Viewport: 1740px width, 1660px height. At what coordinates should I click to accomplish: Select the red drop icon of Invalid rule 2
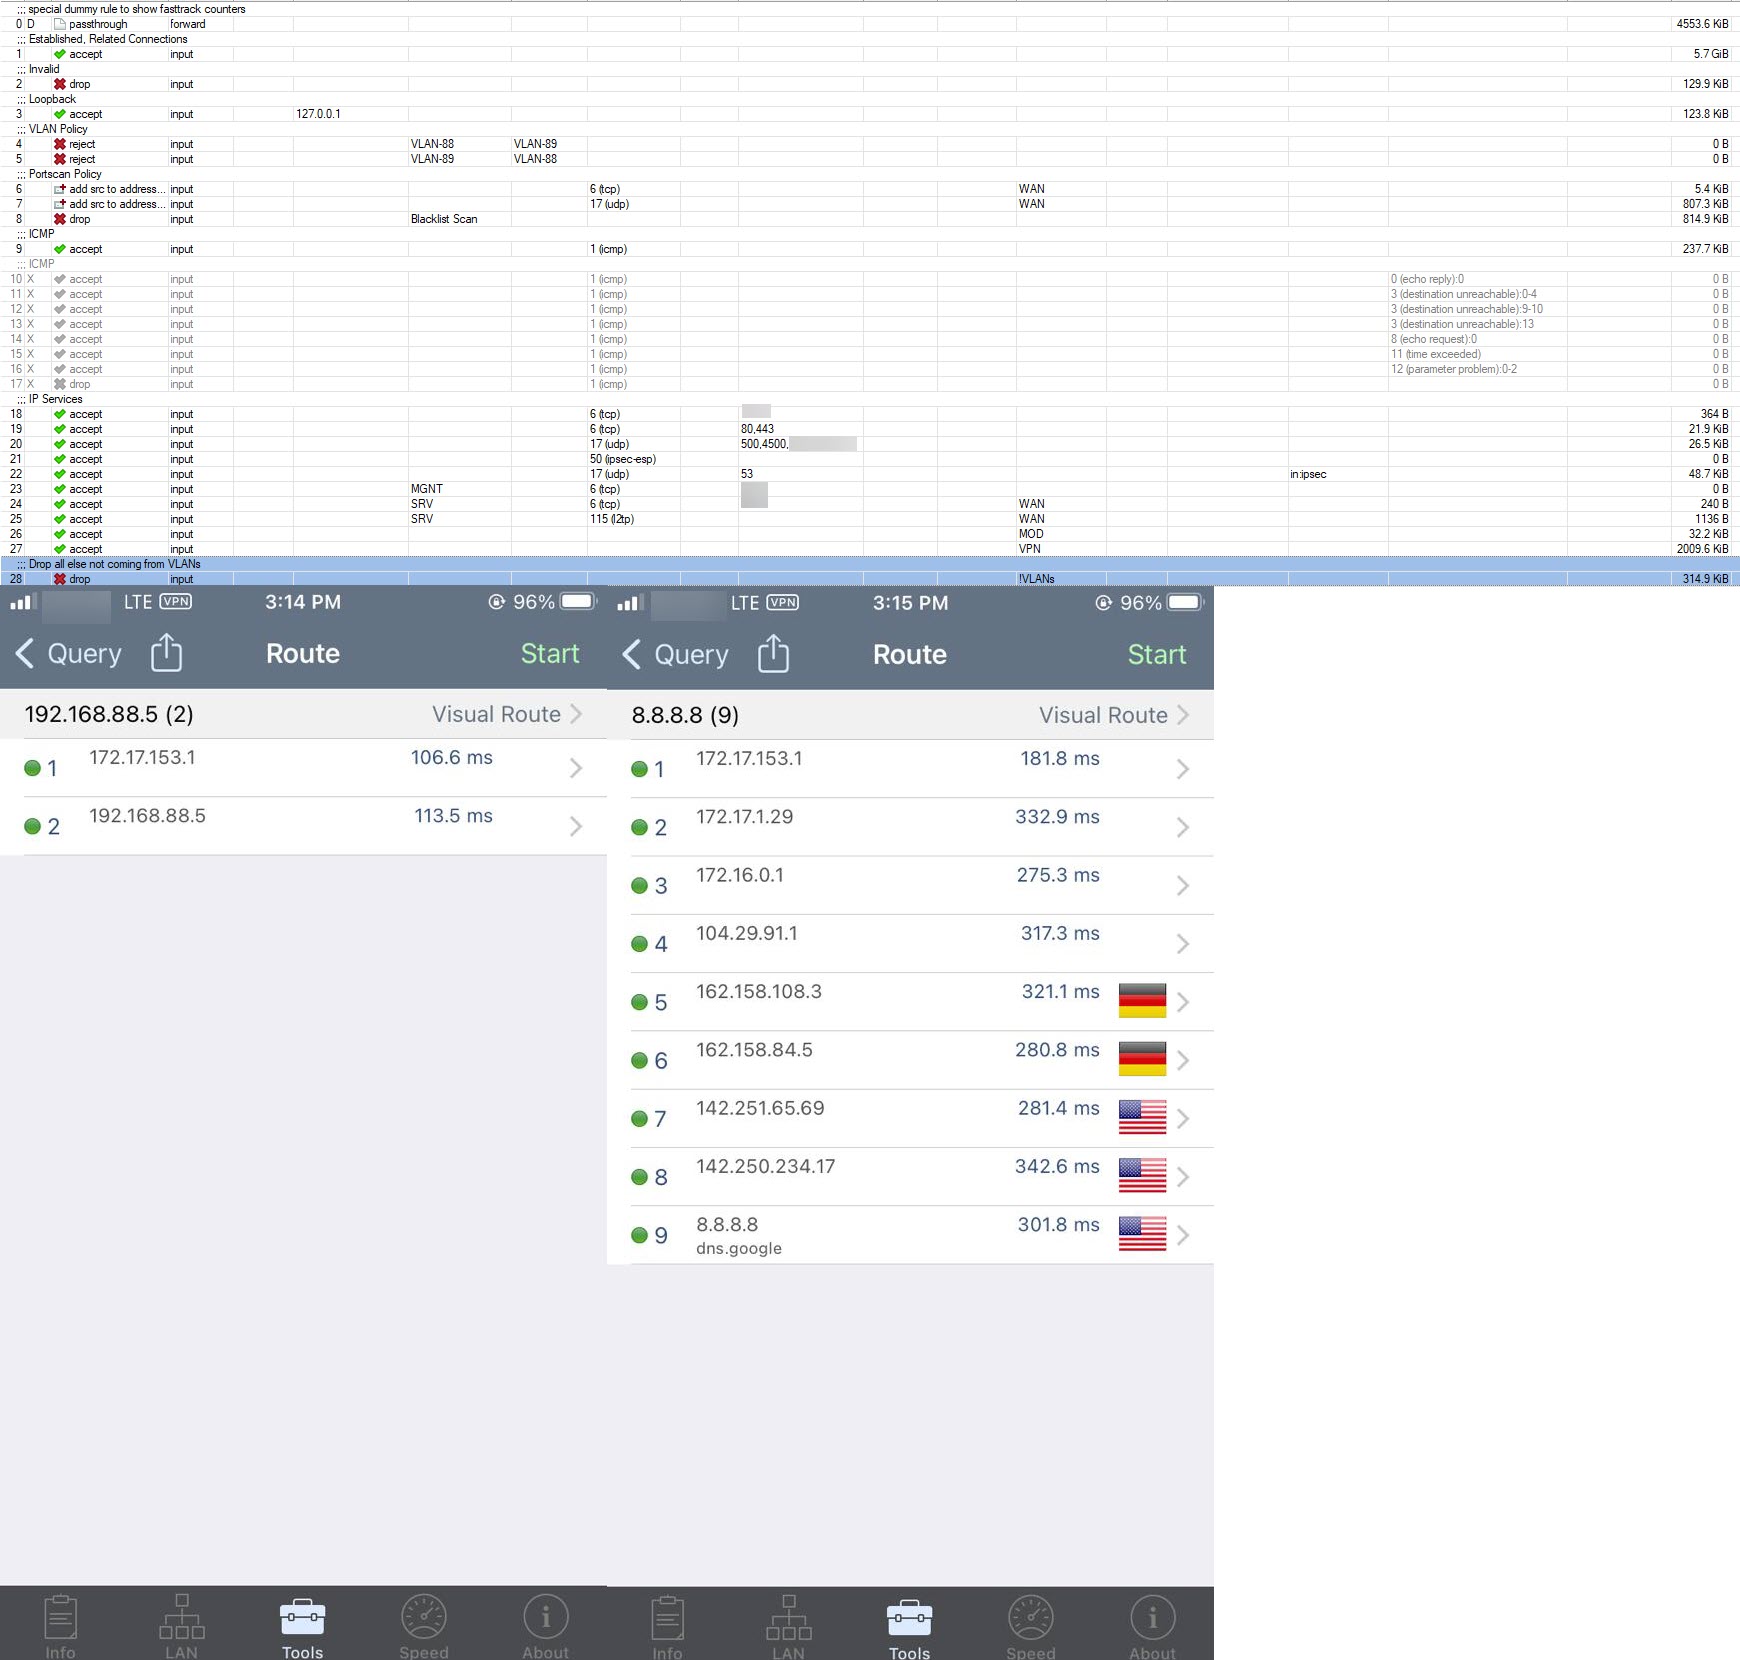click(x=60, y=84)
